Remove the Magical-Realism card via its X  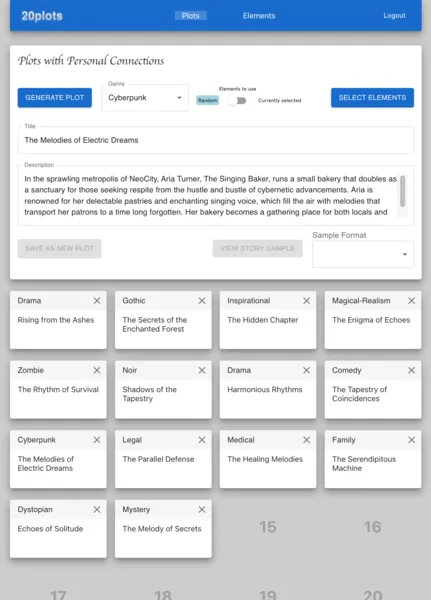(x=411, y=301)
